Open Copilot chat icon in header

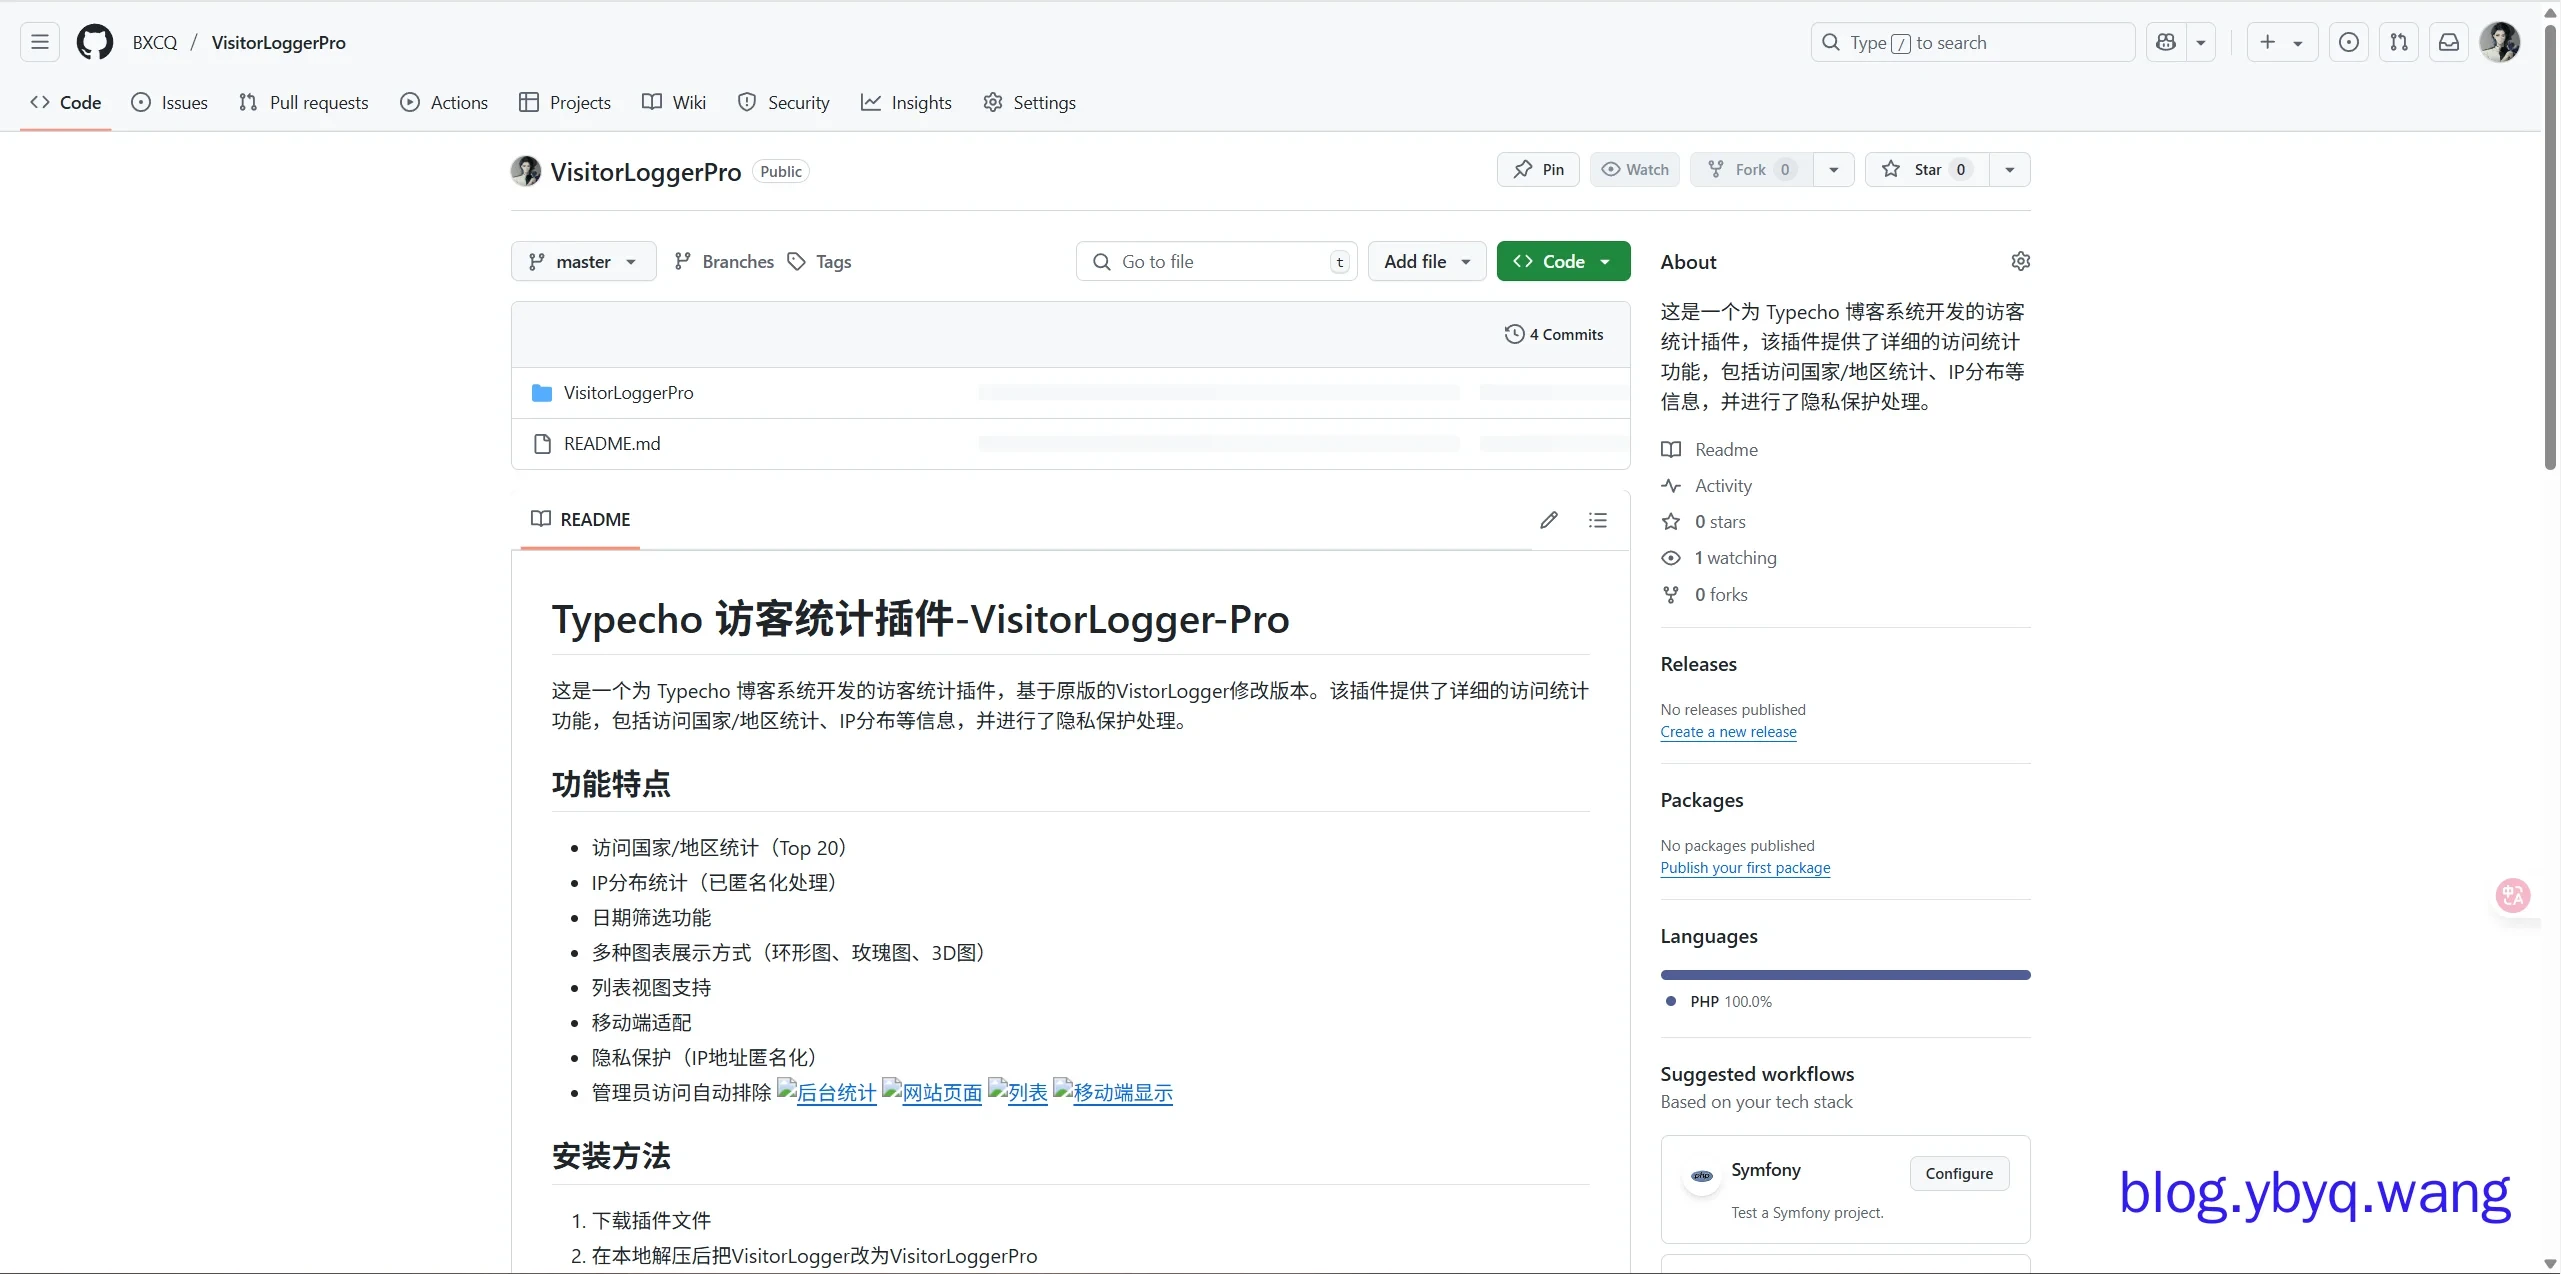tap(2166, 42)
